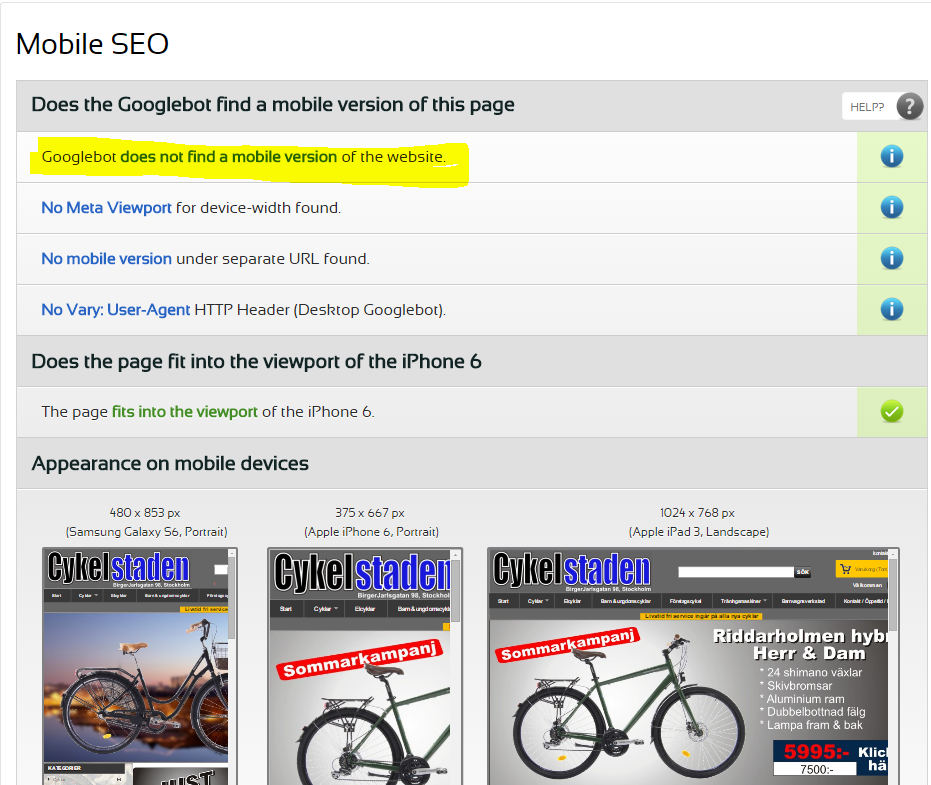Follow the No mobile version link
931x785 pixels.
coord(106,259)
